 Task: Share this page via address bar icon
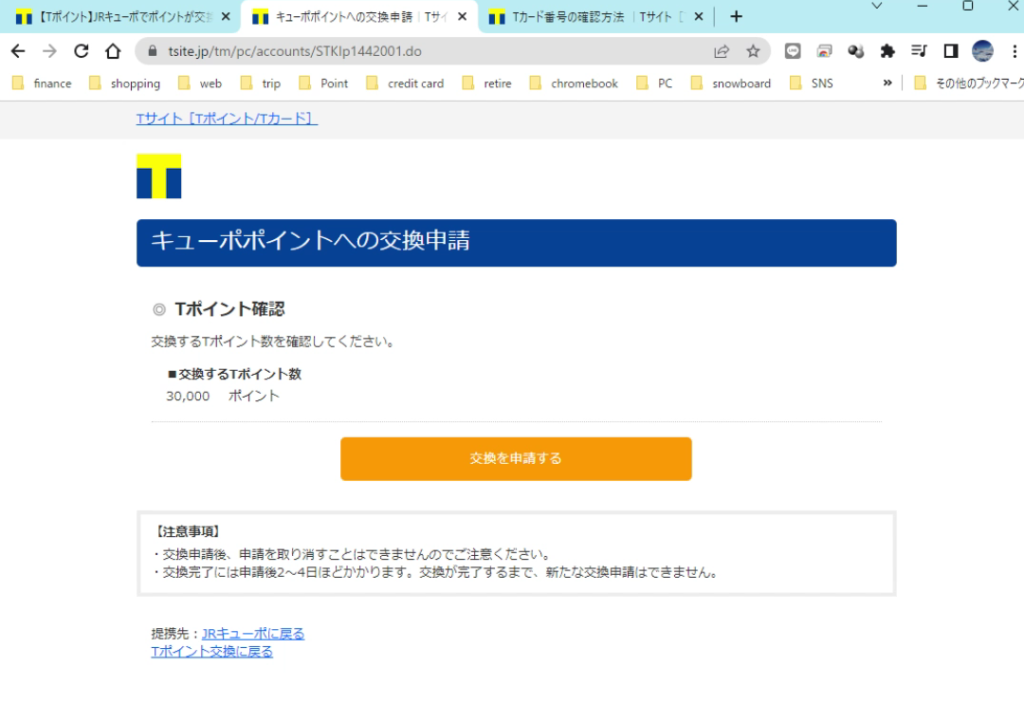click(722, 51)
